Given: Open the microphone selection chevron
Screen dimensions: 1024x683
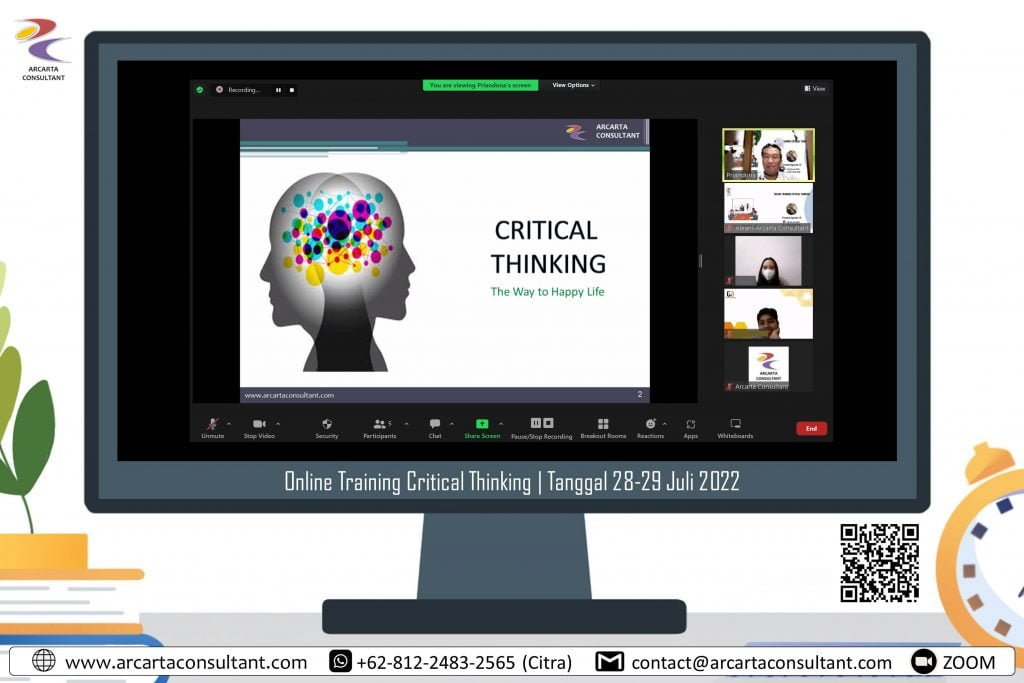Looking at the screenshot, I should click(x=228, y=422).
